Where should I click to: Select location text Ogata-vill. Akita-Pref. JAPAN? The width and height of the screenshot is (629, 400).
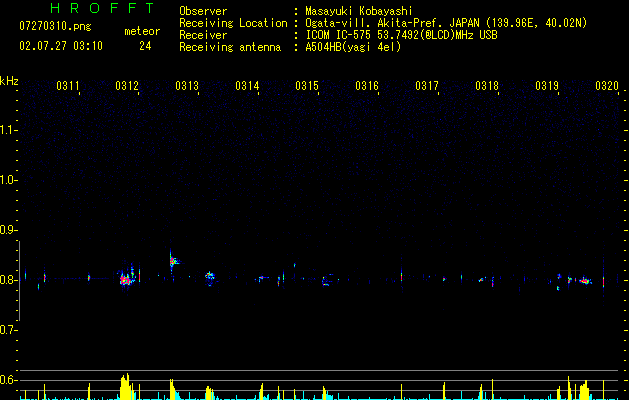click(x=392, y=23)
